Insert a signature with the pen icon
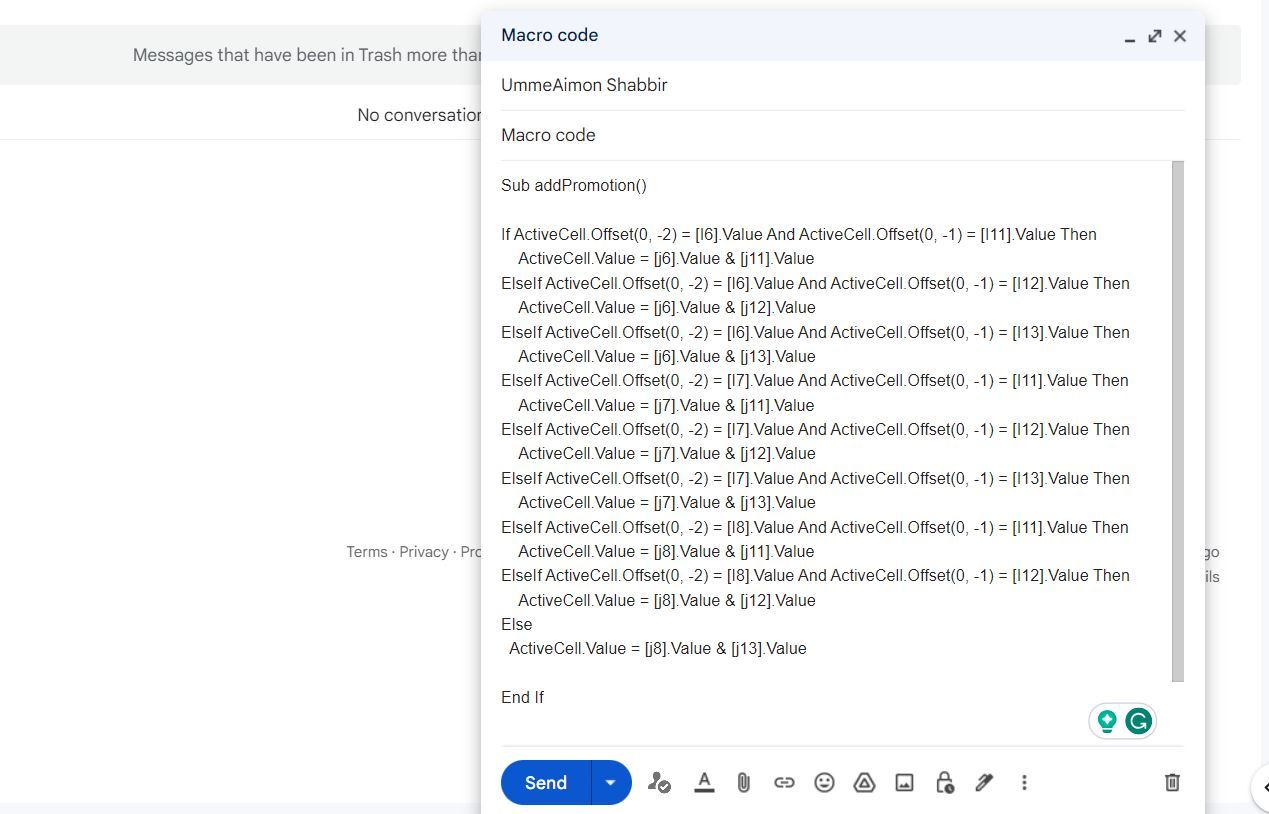Image resolution: width=1269 pixels, height=814 pixels. (x=983, y=782)
